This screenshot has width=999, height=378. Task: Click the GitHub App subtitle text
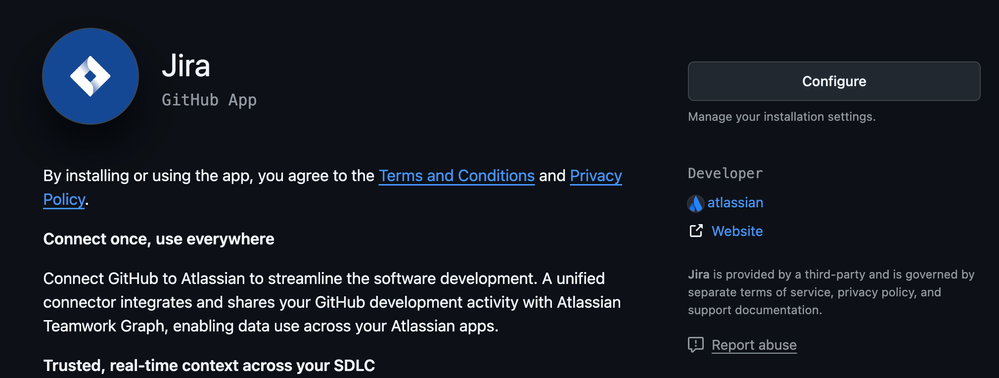tap(209, 100)
